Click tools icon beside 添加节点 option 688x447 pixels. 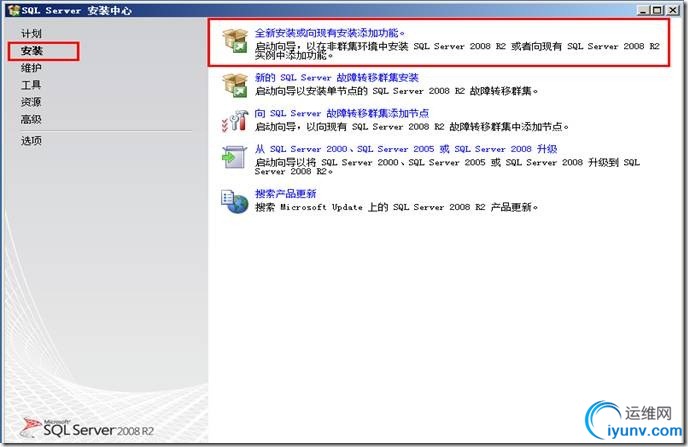coord(235,121)
